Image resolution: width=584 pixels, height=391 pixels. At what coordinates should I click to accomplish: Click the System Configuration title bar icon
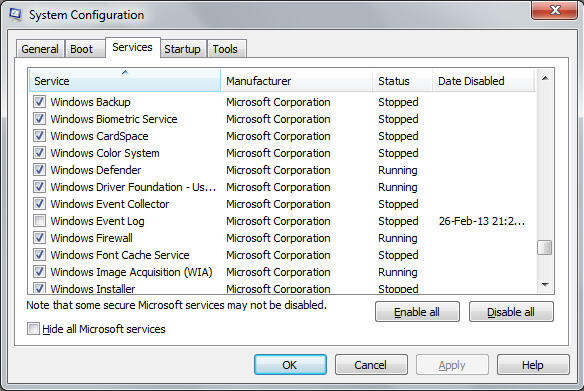point(15,15)
